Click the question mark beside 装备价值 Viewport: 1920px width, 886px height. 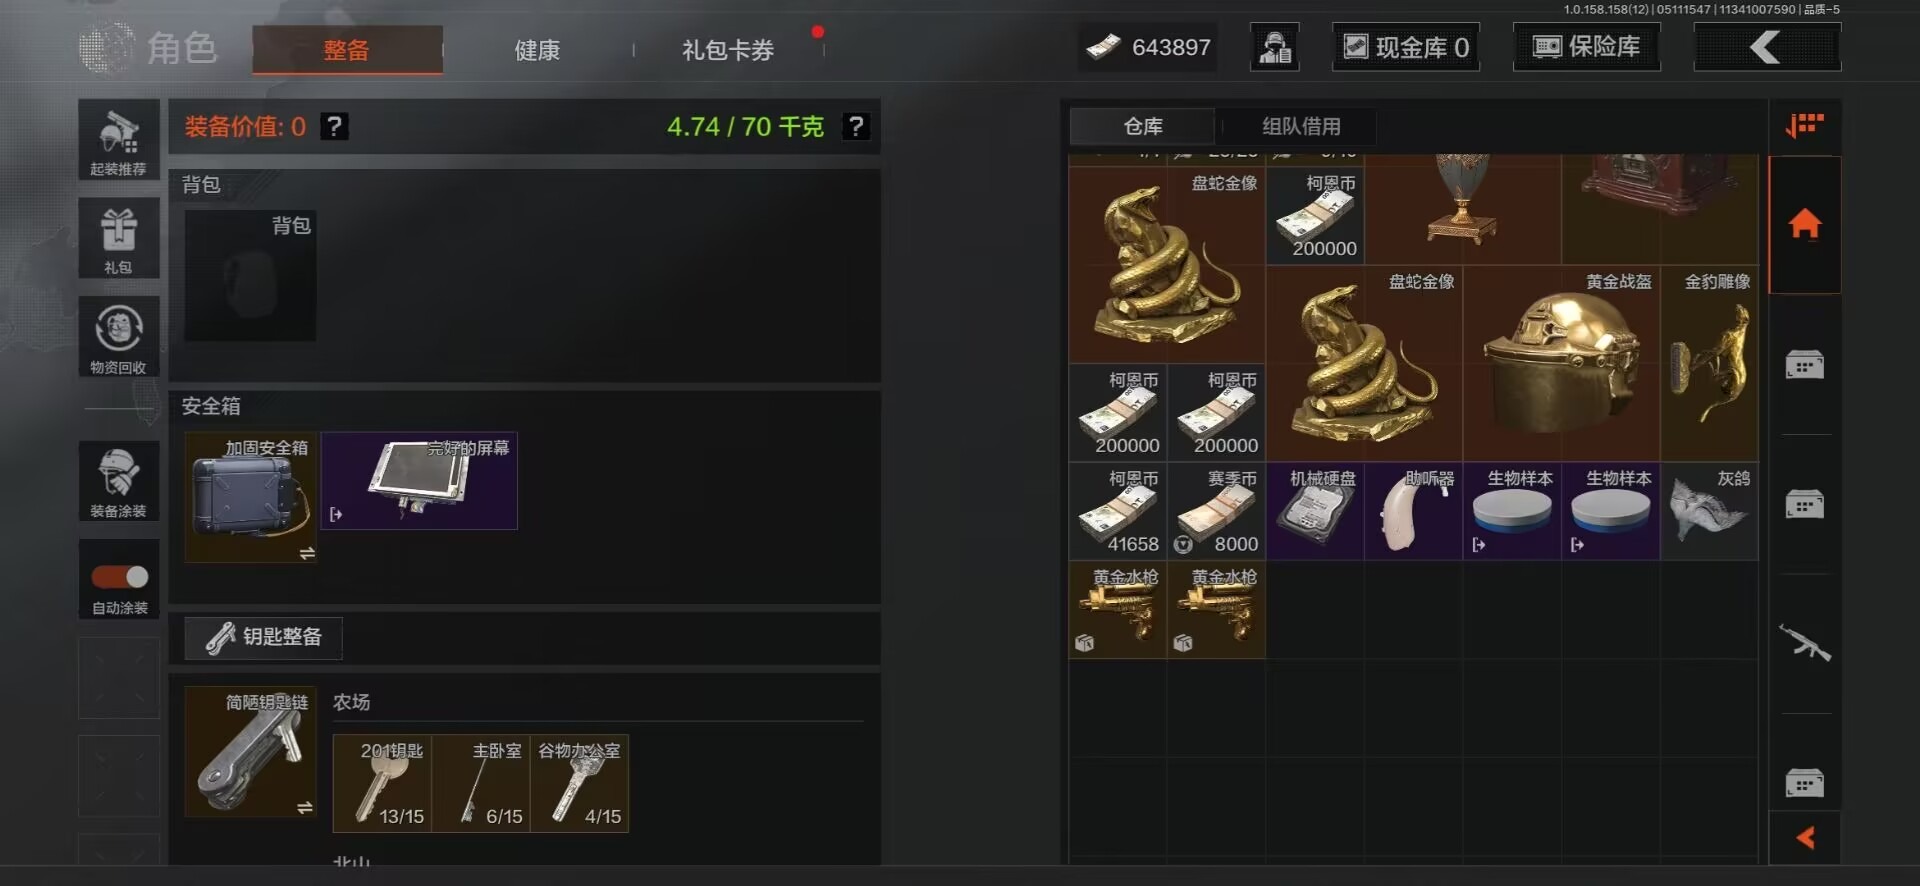pyautogui.click(x=335, y=126)
